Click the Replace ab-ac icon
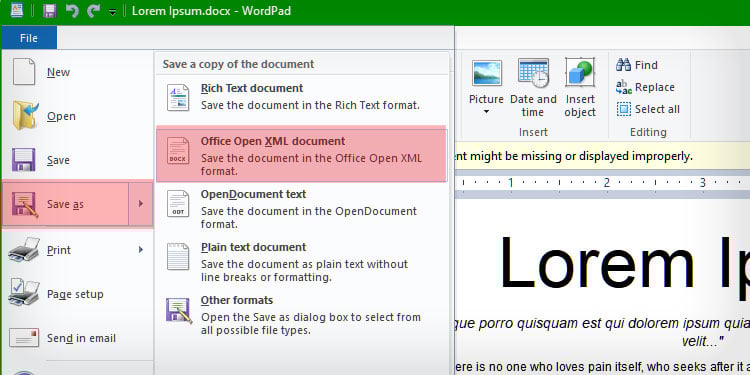 click(x=624, y=87)
